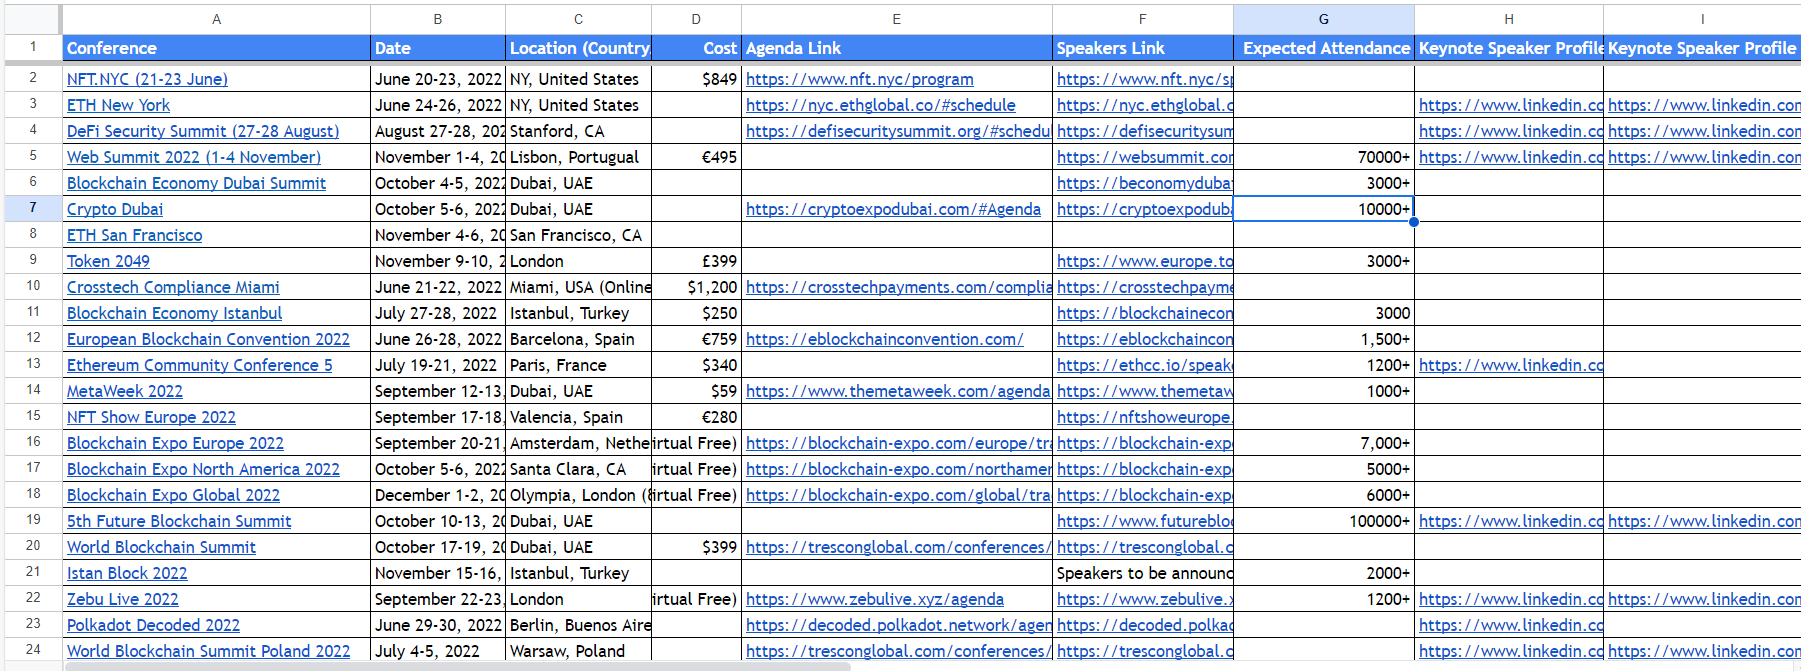Open Ethereum Community Conference 5 link
1801x671 pixels.
[x=200, y=365]
